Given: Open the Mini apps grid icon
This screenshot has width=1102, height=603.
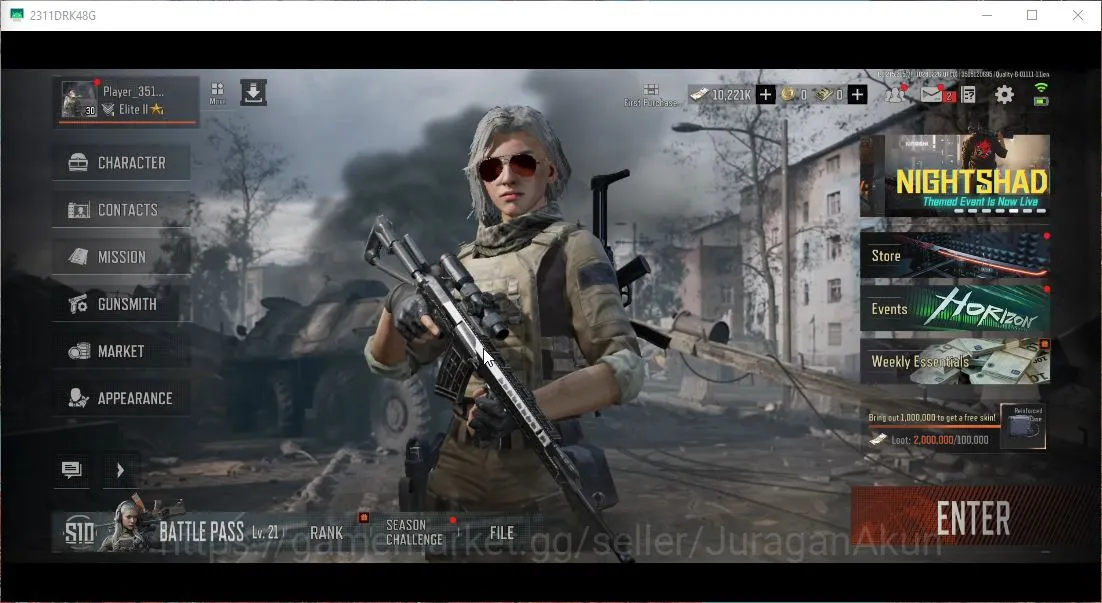Looking at the screenshot, I should (217, 93).
